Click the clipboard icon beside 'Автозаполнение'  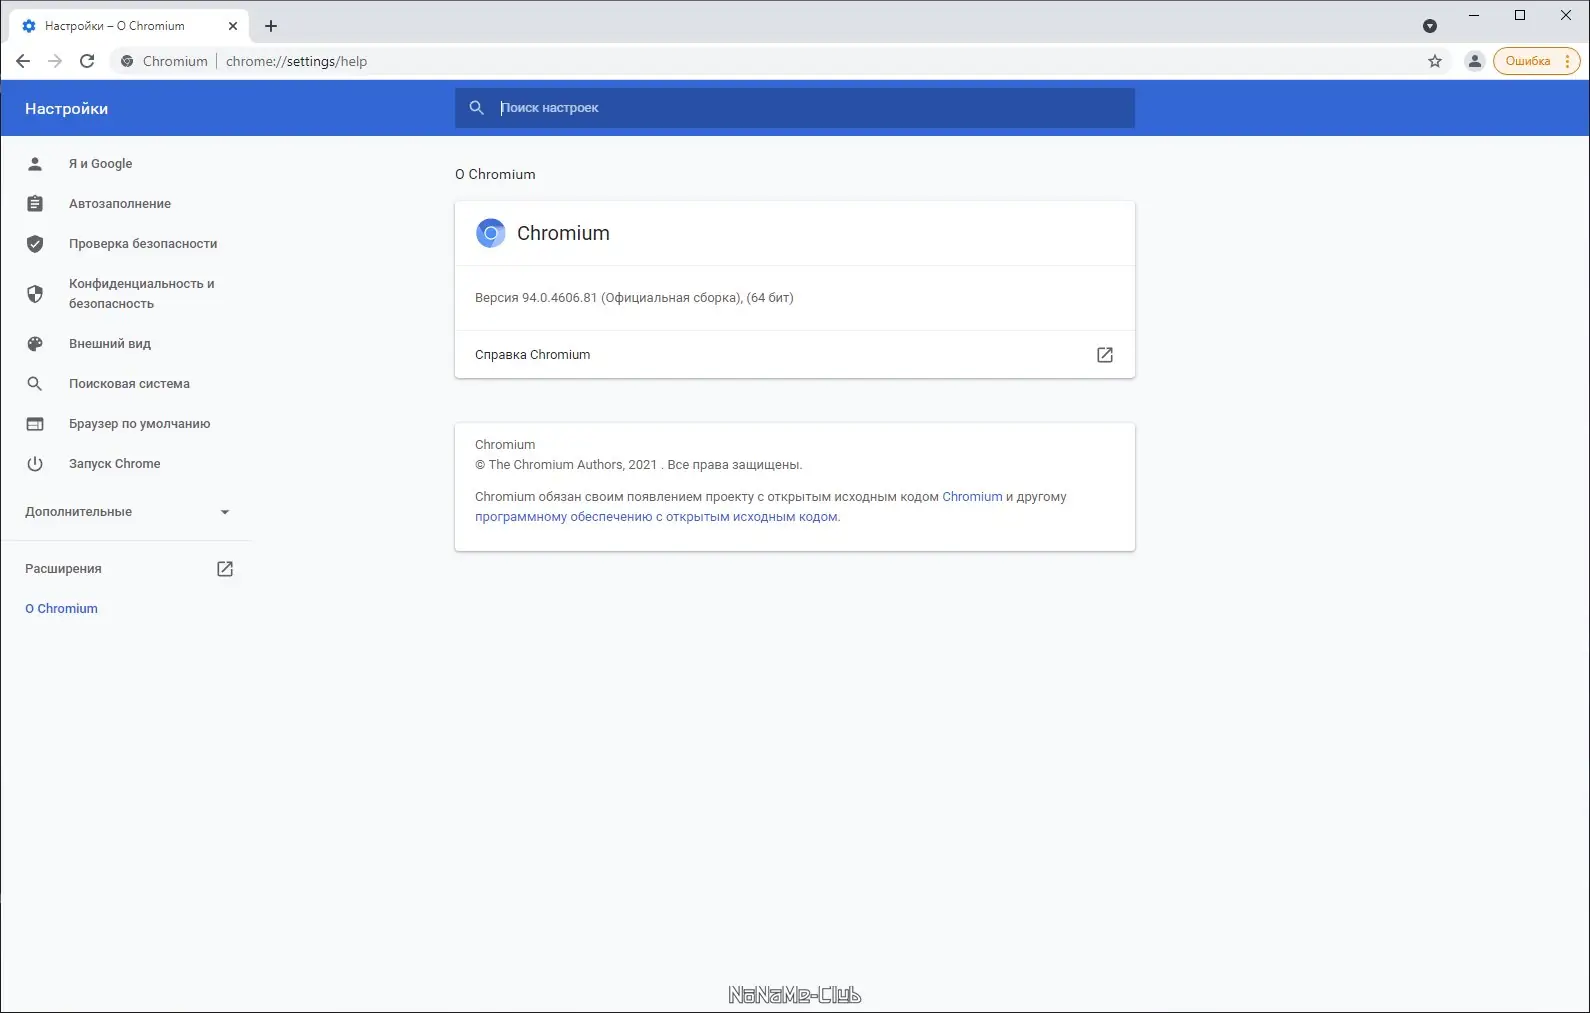(x=35, y=204)
